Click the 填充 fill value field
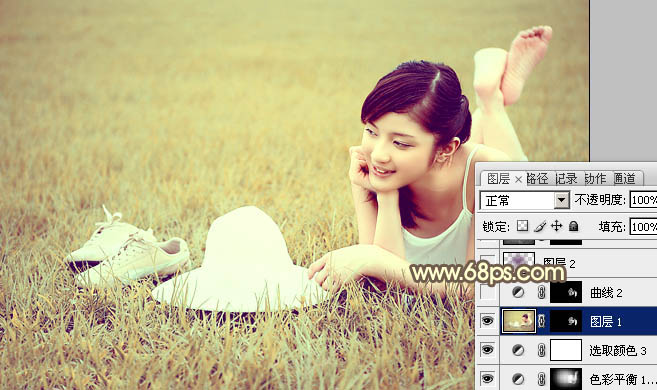 (643, 227)
